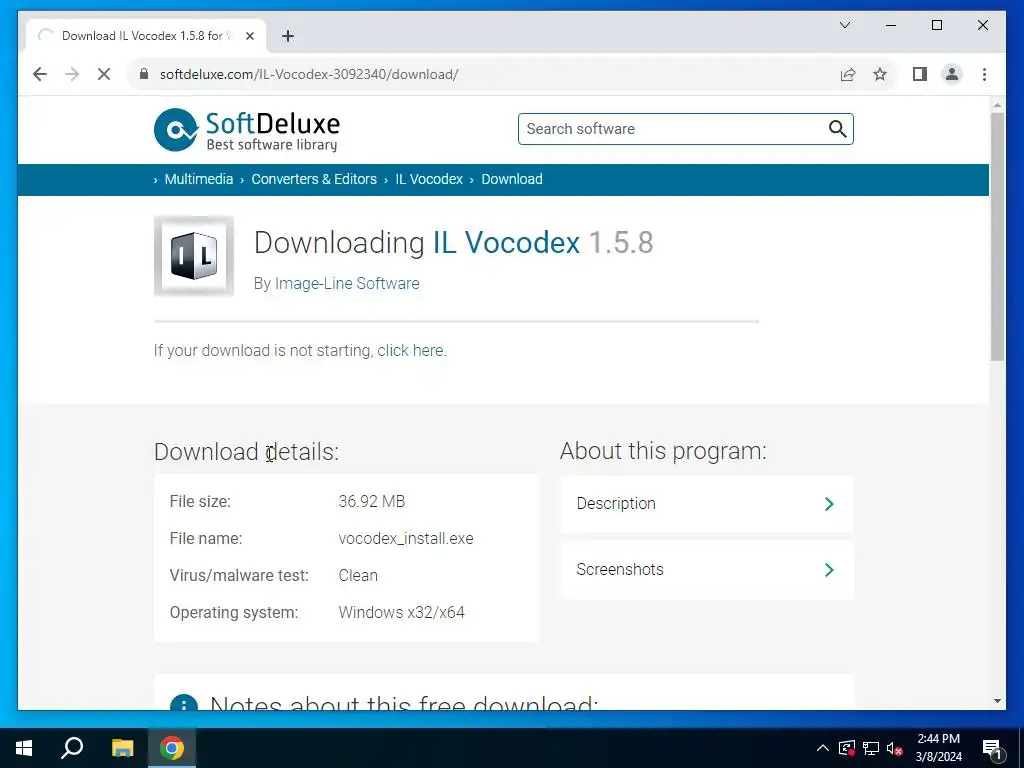
Task: Open the Multimedia breadcrumb
Action: 199,179
